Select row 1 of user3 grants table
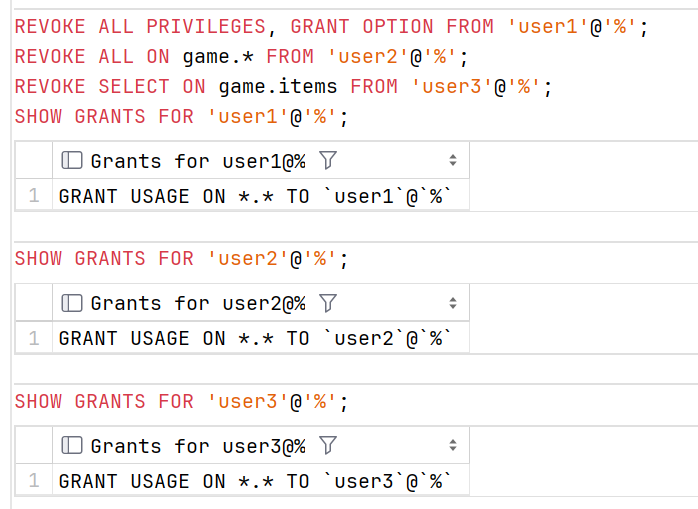 pos(34,480)
